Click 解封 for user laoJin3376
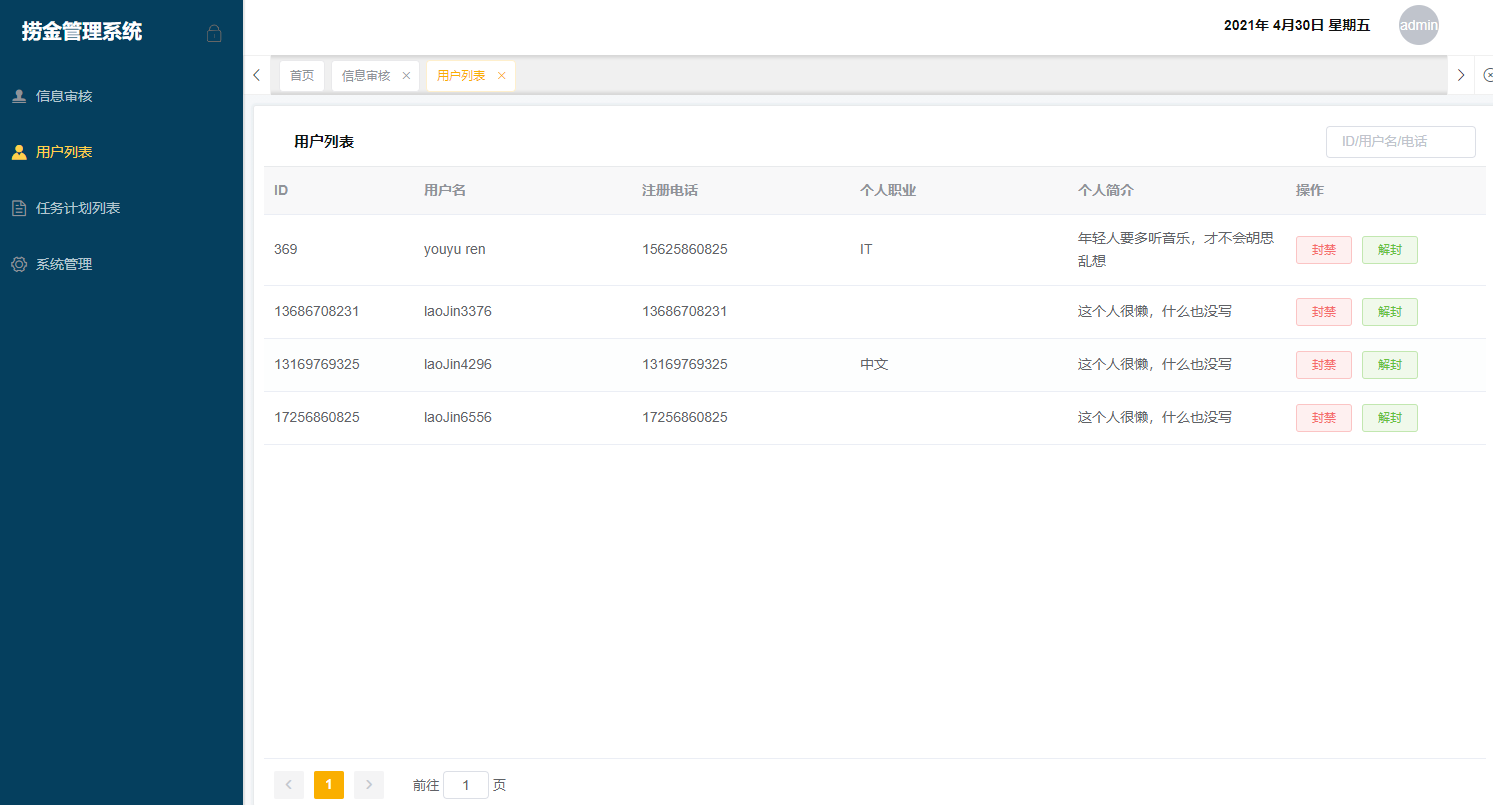This screenshot has height=805, width=1493. (1390, 312)
